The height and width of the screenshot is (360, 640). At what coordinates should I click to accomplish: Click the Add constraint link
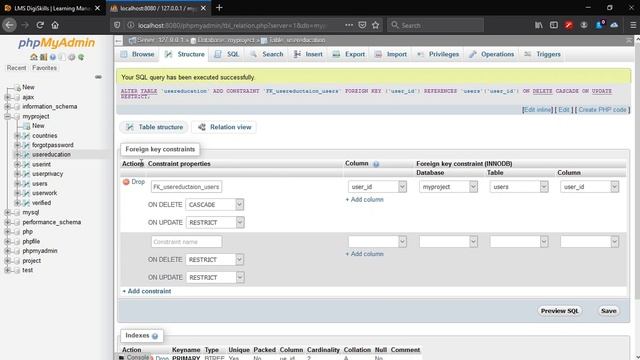pos(147,291)
